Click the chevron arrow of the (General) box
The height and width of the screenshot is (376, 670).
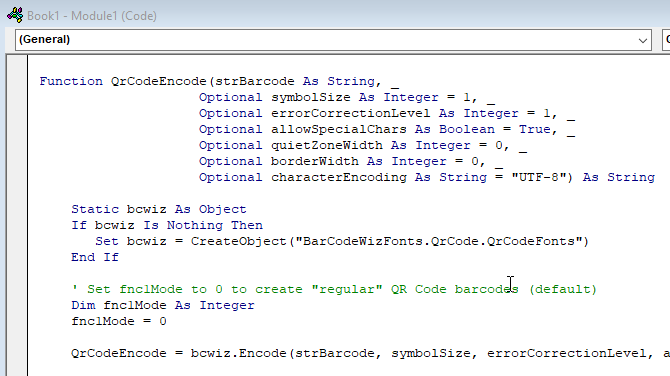click(x=642, y=41)
